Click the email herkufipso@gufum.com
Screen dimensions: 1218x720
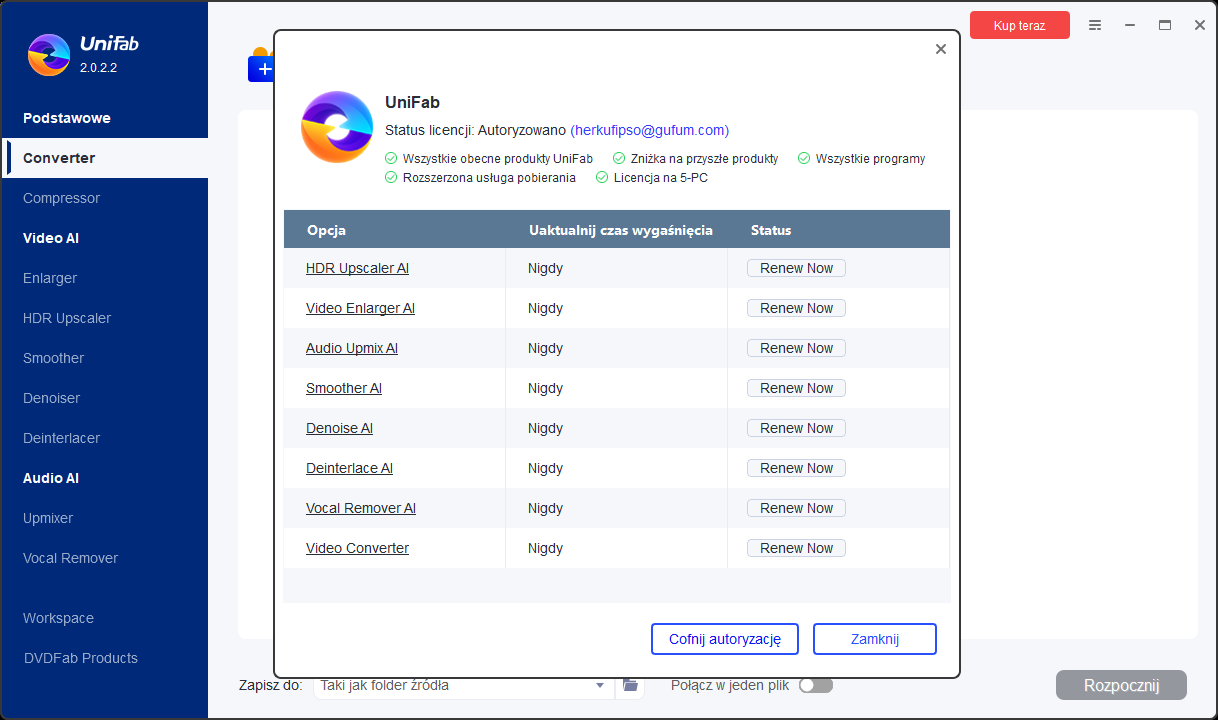coord(649,130)
